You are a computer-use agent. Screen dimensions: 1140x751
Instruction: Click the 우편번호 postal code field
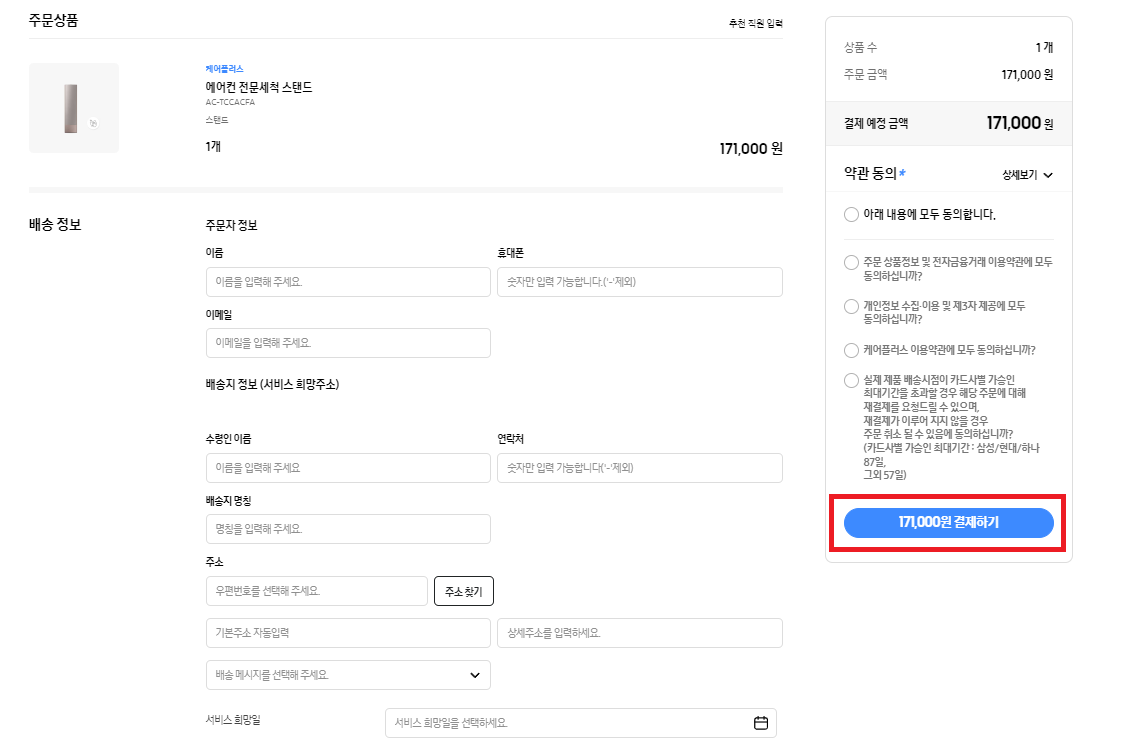[x=315, y=591]
